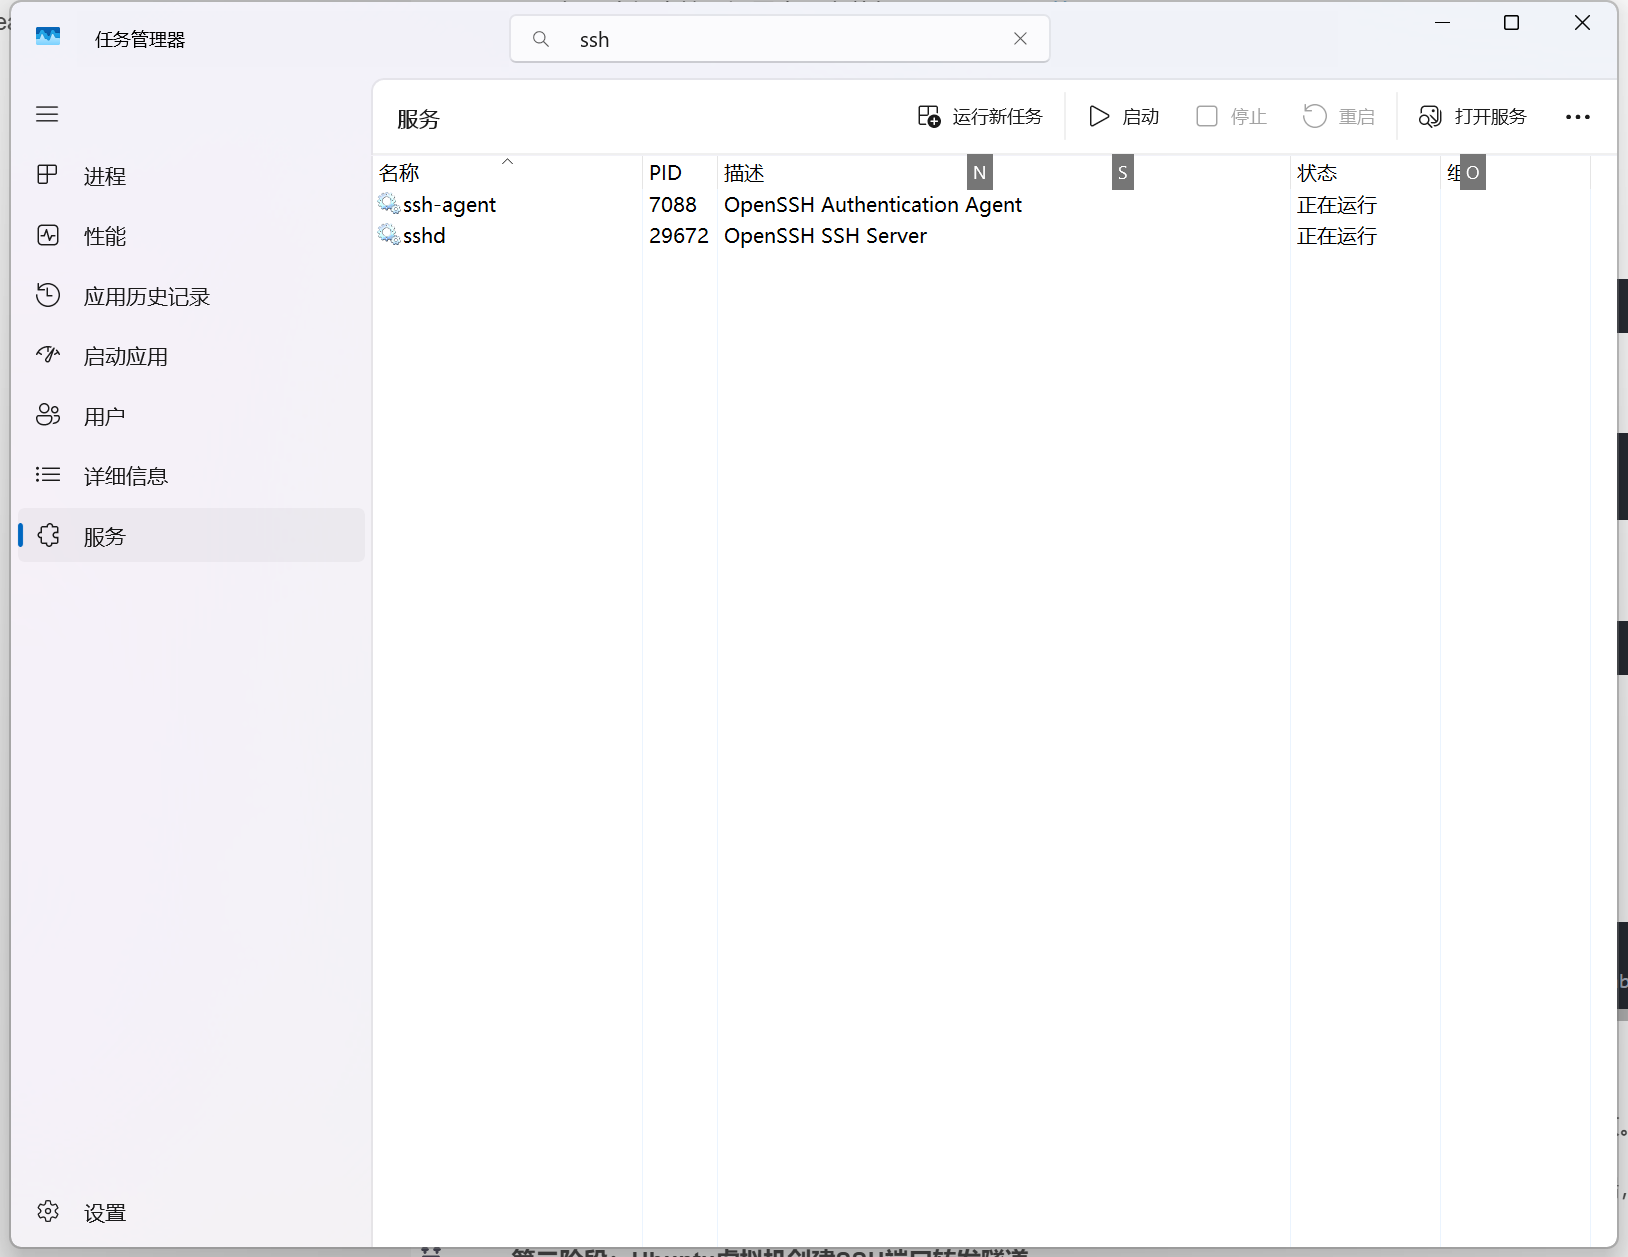Click the Task Manager app icon
Viewport: 1628px width, 1257px height.
pyautogui.click(x=48, y=38)
